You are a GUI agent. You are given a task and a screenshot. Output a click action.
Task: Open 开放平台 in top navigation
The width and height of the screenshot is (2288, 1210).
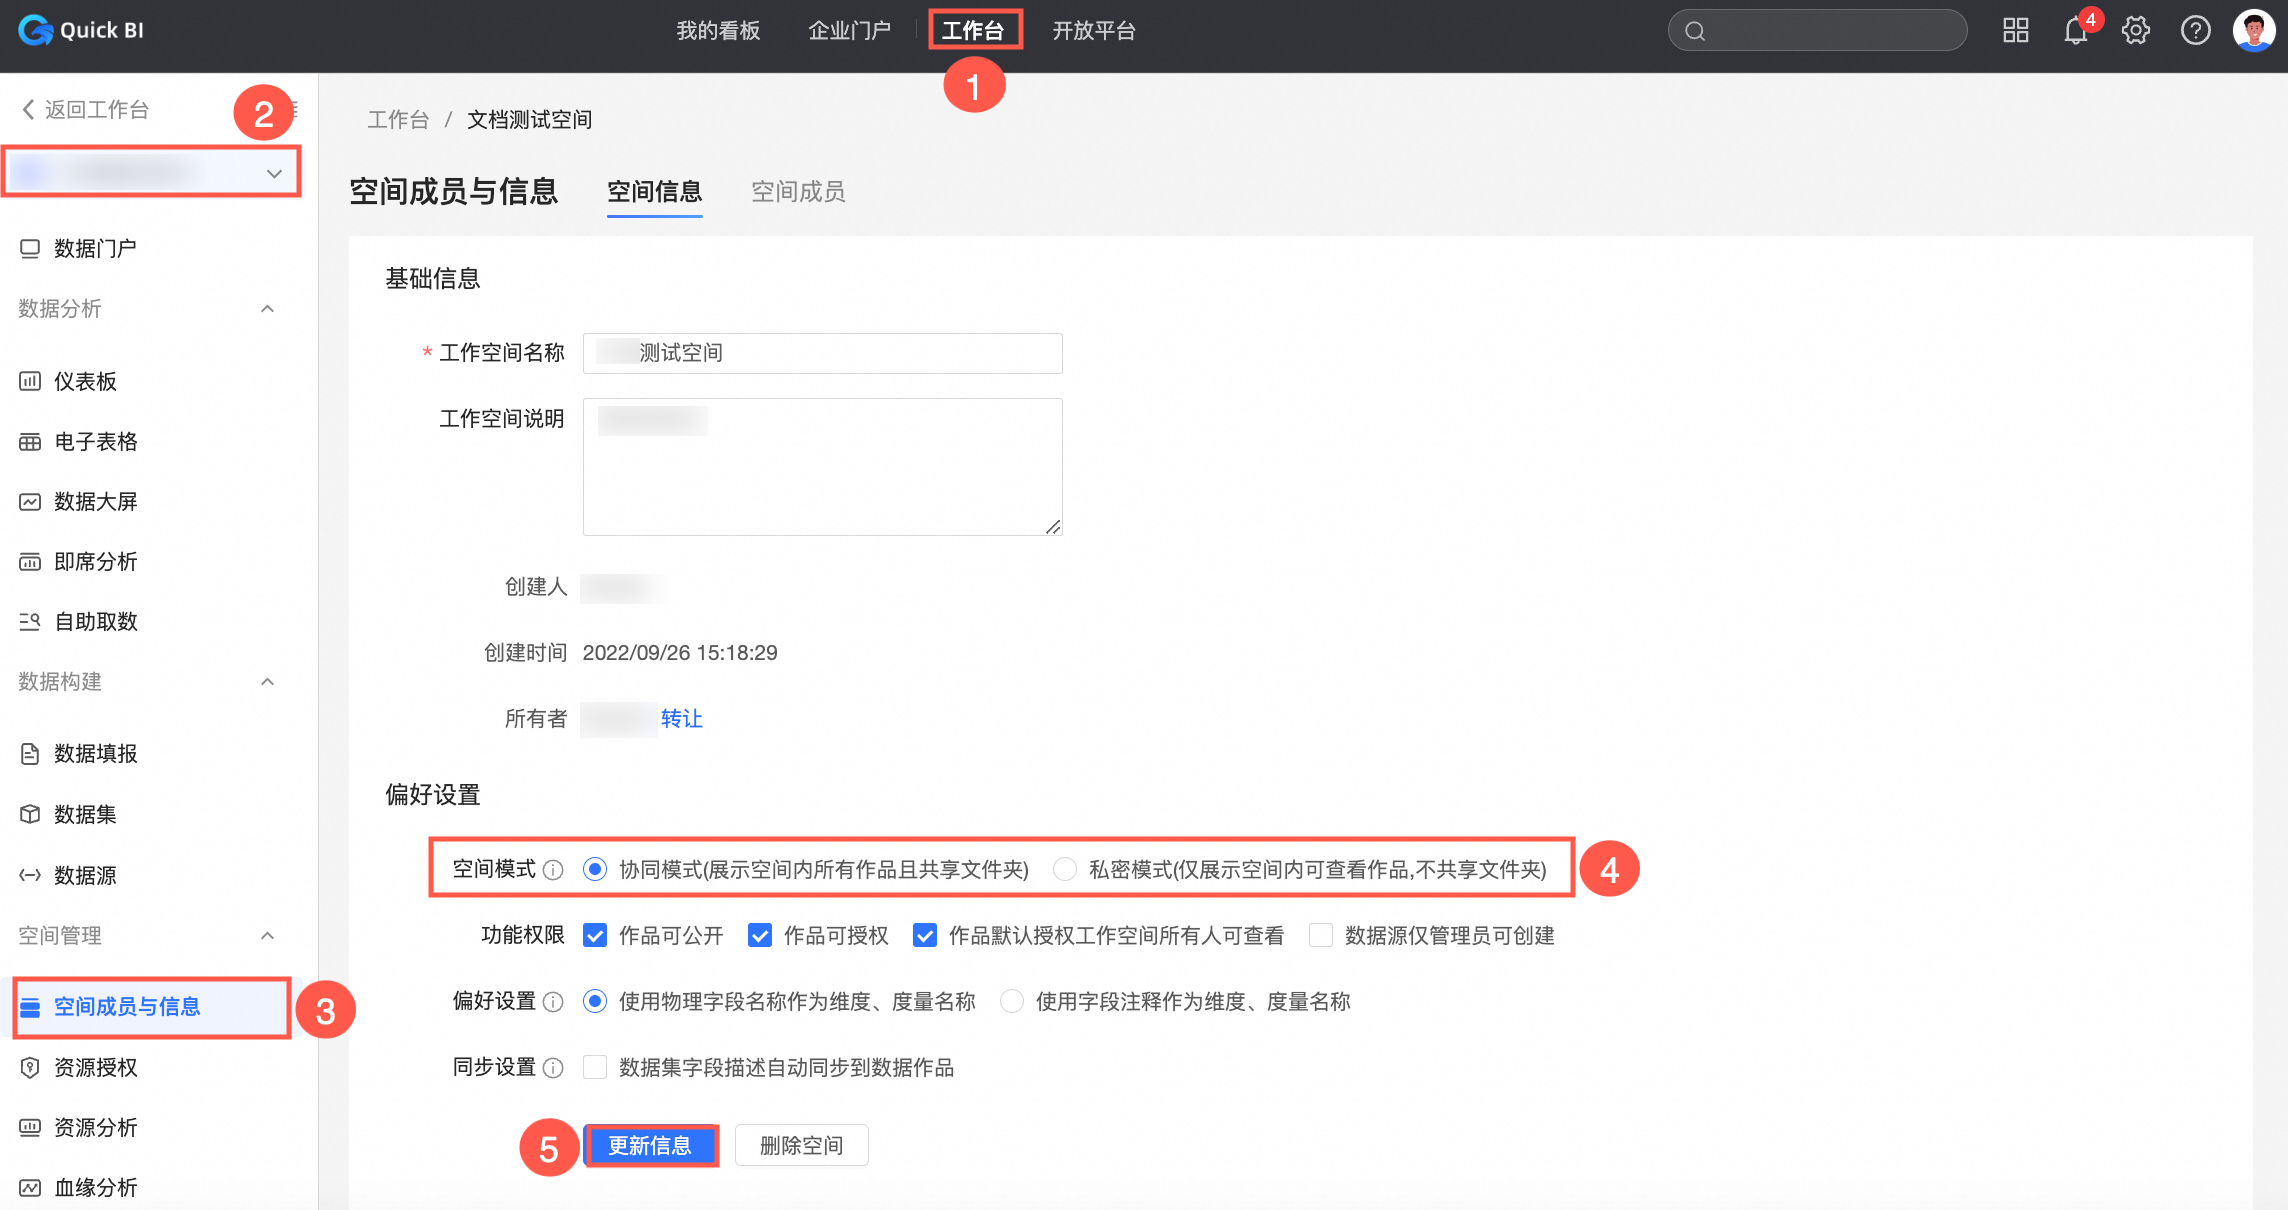[x=1094, y=31]
